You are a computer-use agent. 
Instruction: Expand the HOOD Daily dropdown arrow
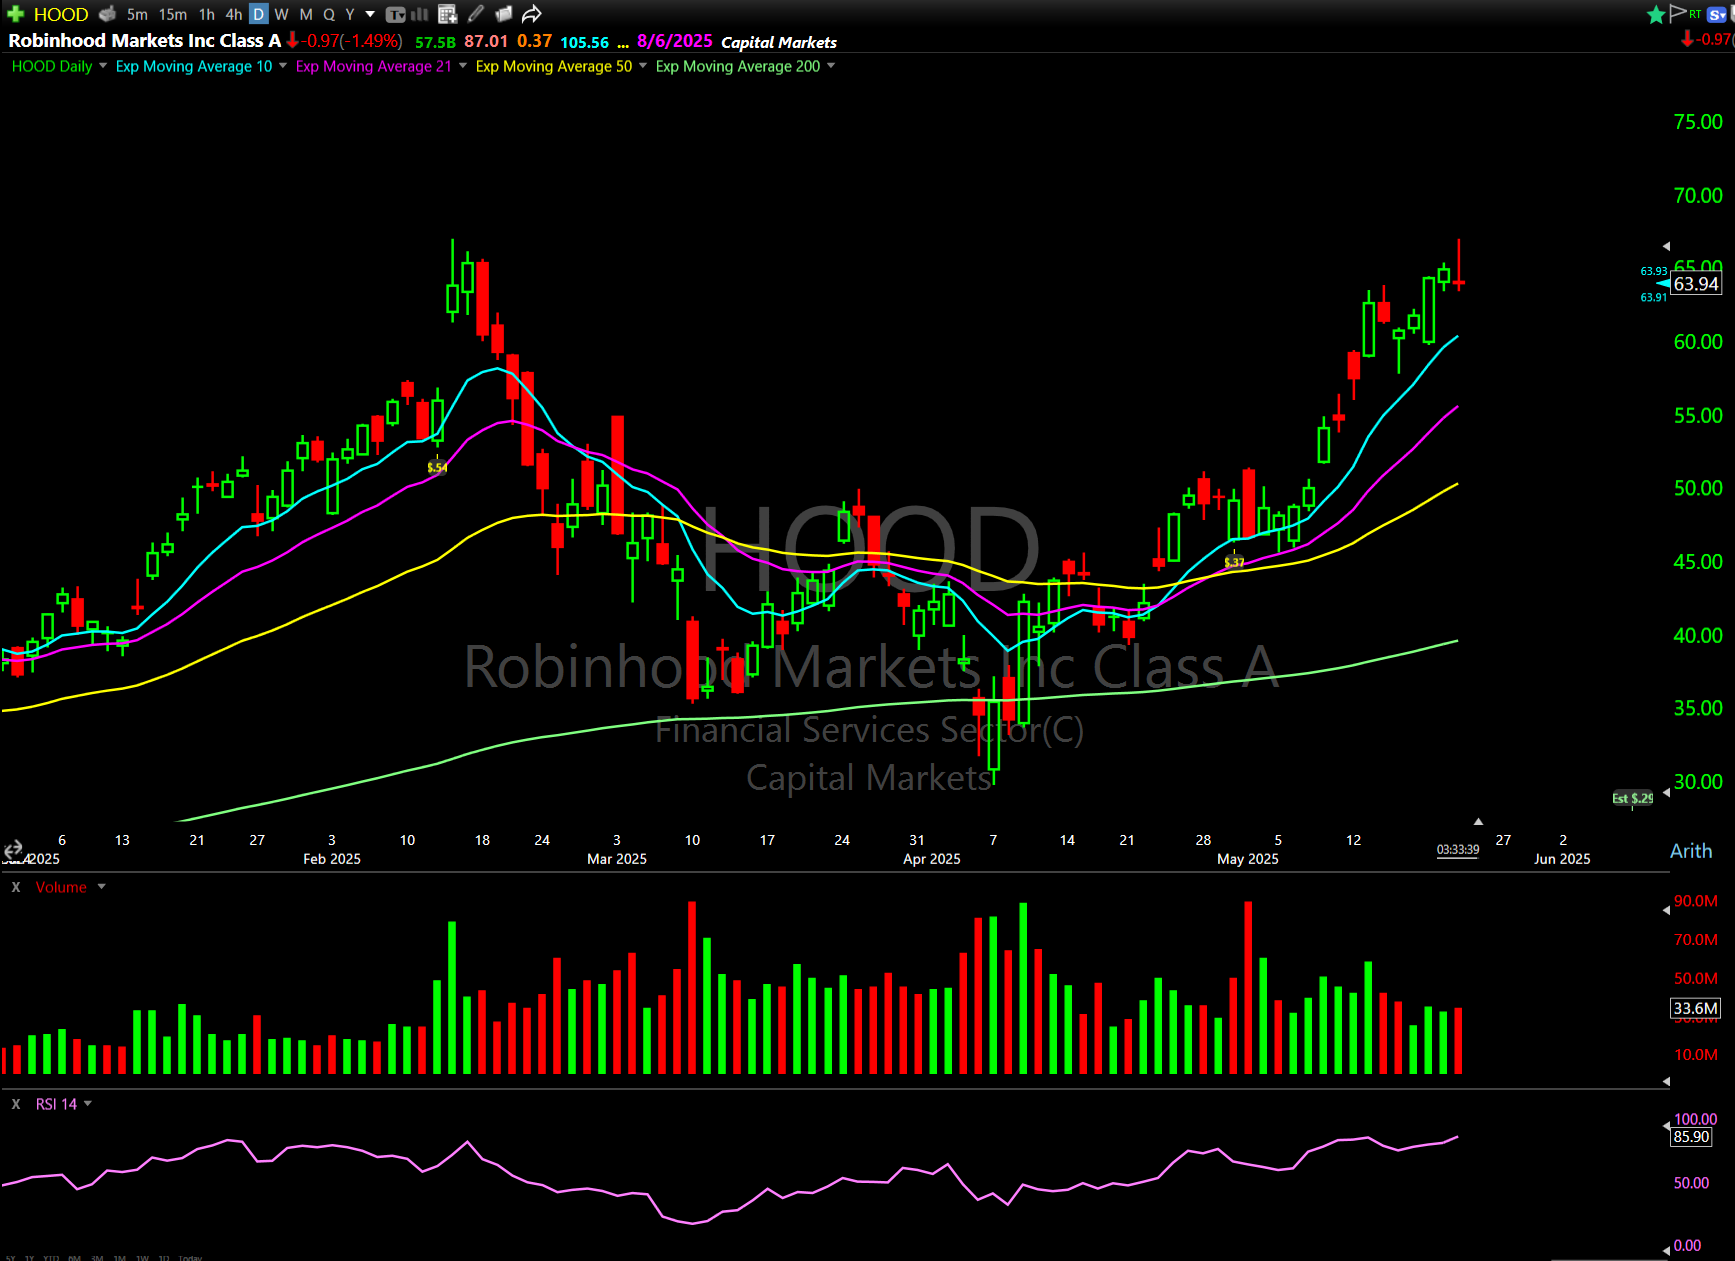pyautogui.click(x=103, y=66)
